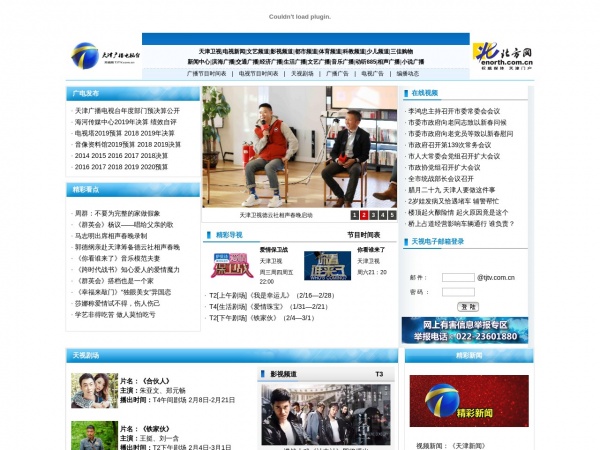Open 音乐广播 in radio navigation row
The image size is (600, 450).
point(342,62)
